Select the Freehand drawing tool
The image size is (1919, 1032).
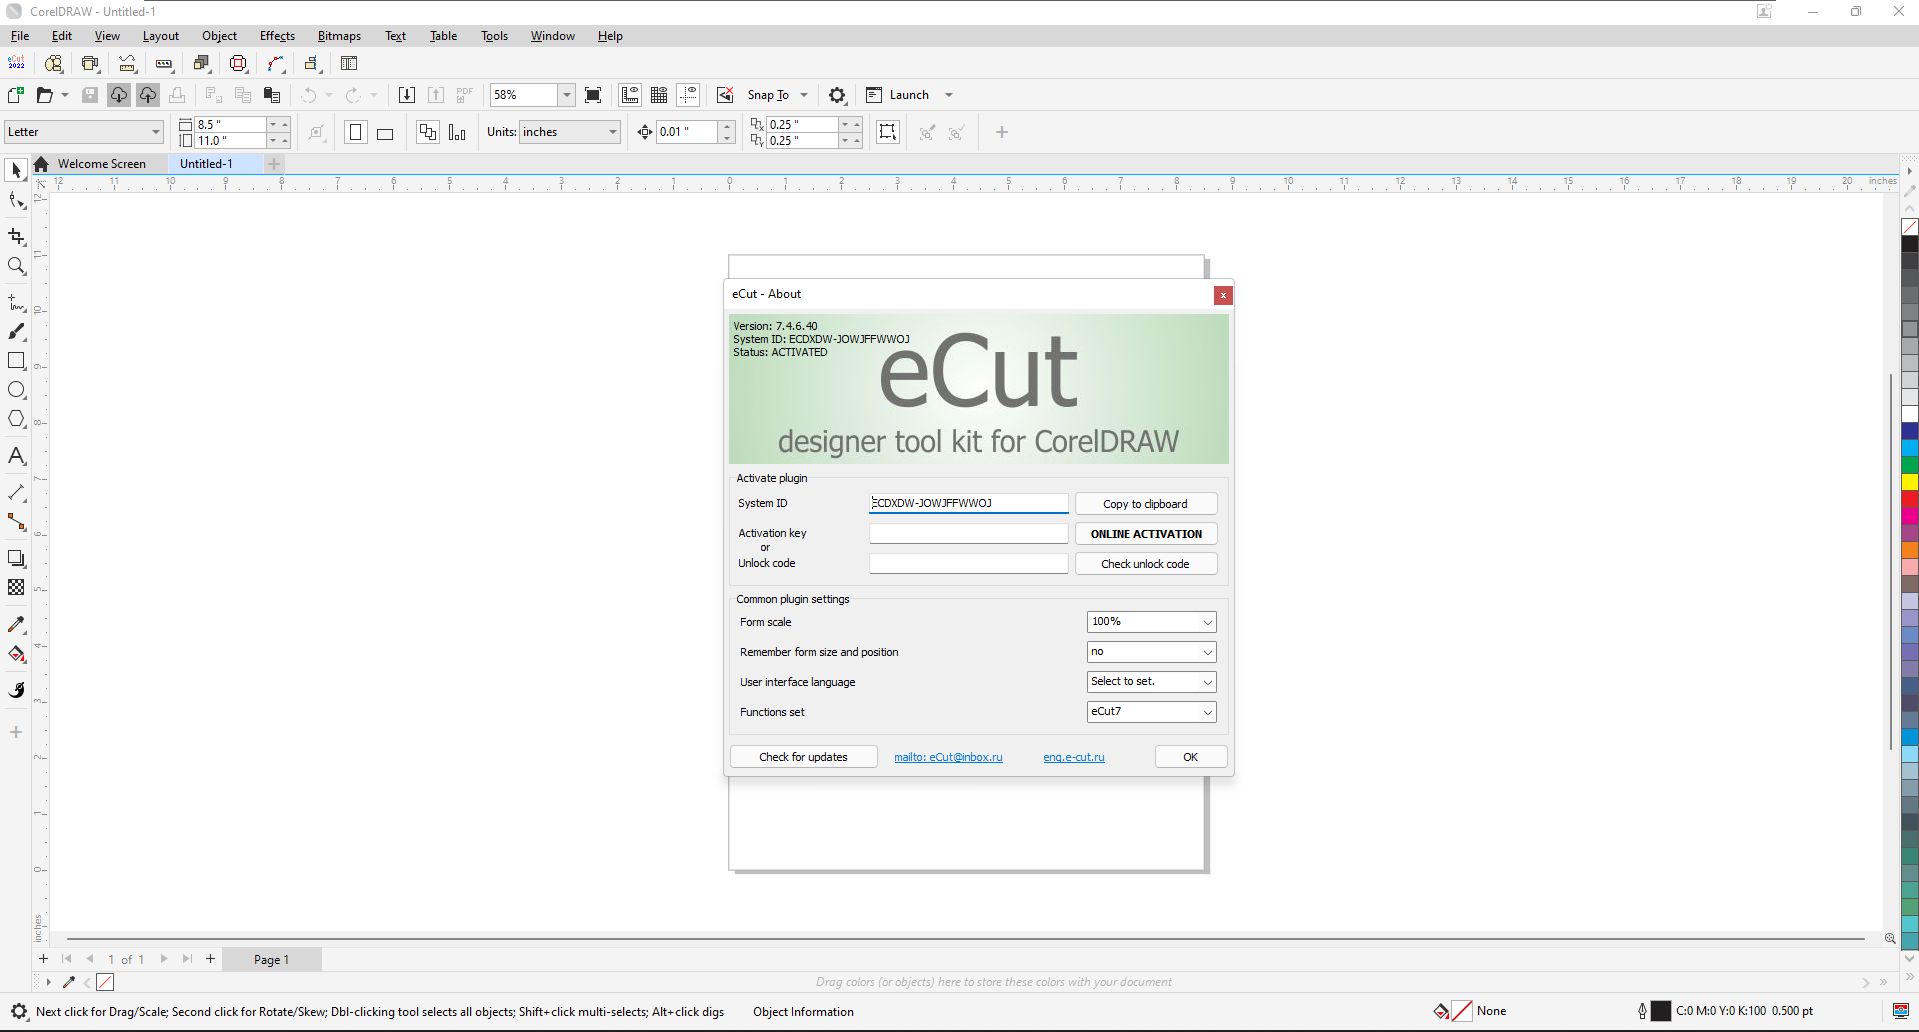pos(16,302)
